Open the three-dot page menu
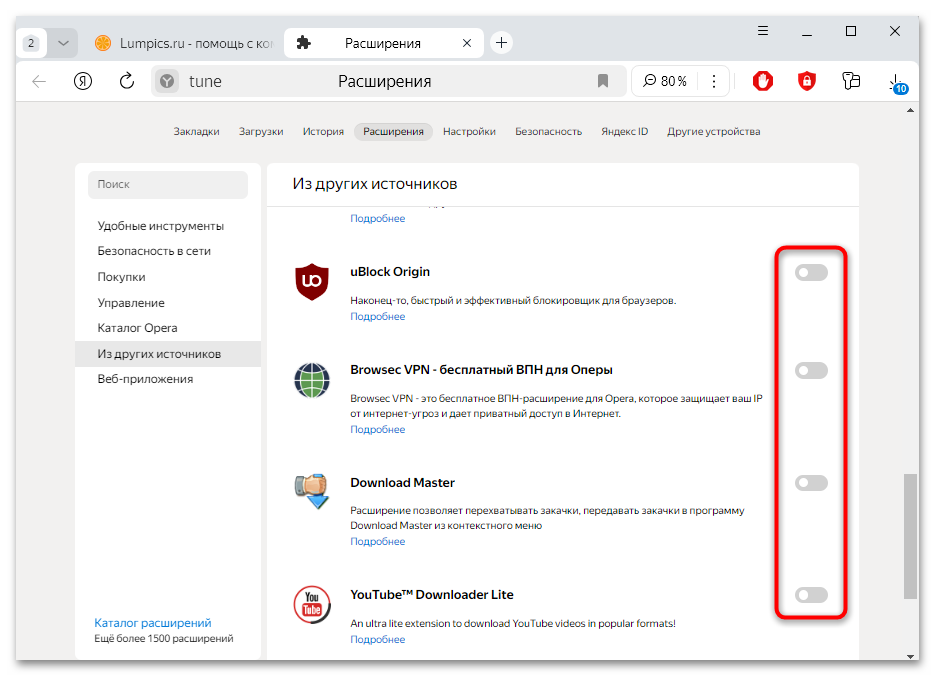The image size is (935, 676). 714,81
